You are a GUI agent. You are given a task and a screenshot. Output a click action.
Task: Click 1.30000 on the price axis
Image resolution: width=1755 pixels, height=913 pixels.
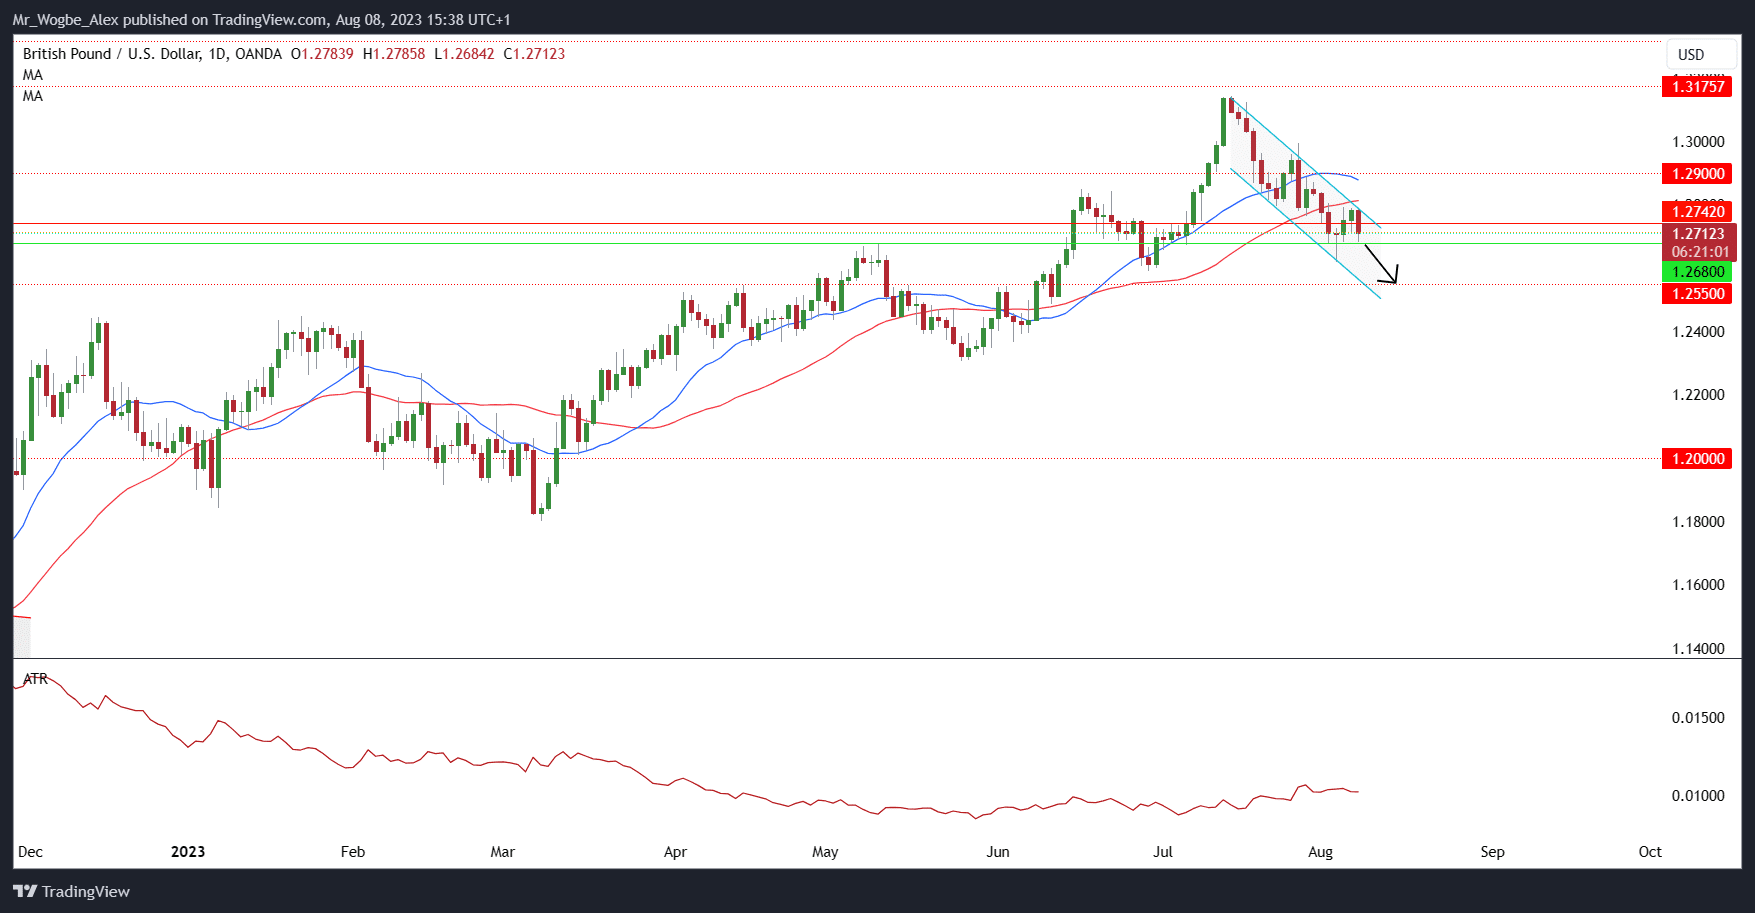[1698, 142]
